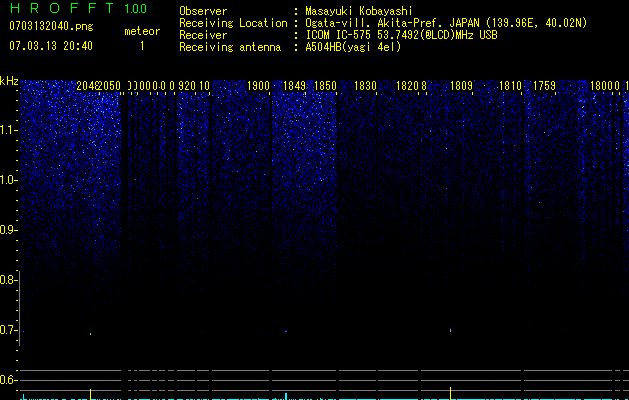Screen dimensions: 629x400
Task: Select the Ogata-vill. Akita-Pref. JAPAN location text
Action: pyautogui.click(x=446, y=23)
